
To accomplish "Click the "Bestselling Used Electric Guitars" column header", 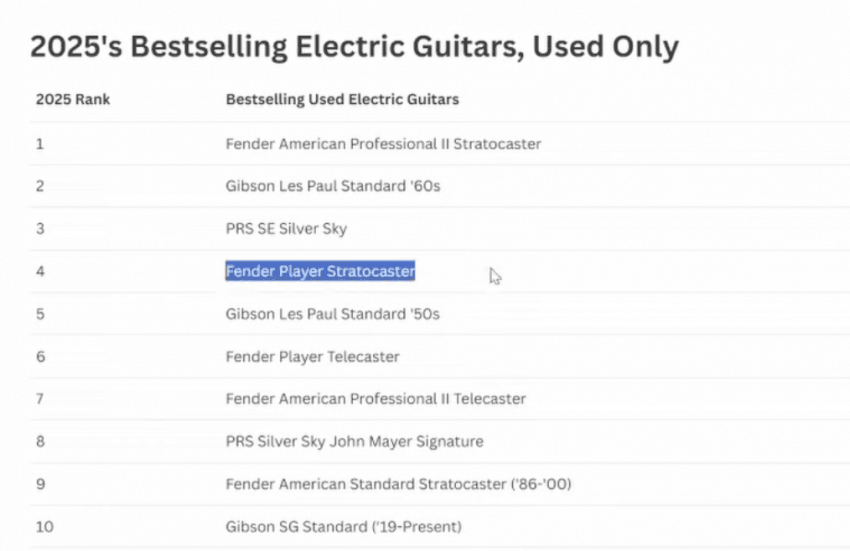I will coord(342,100).
